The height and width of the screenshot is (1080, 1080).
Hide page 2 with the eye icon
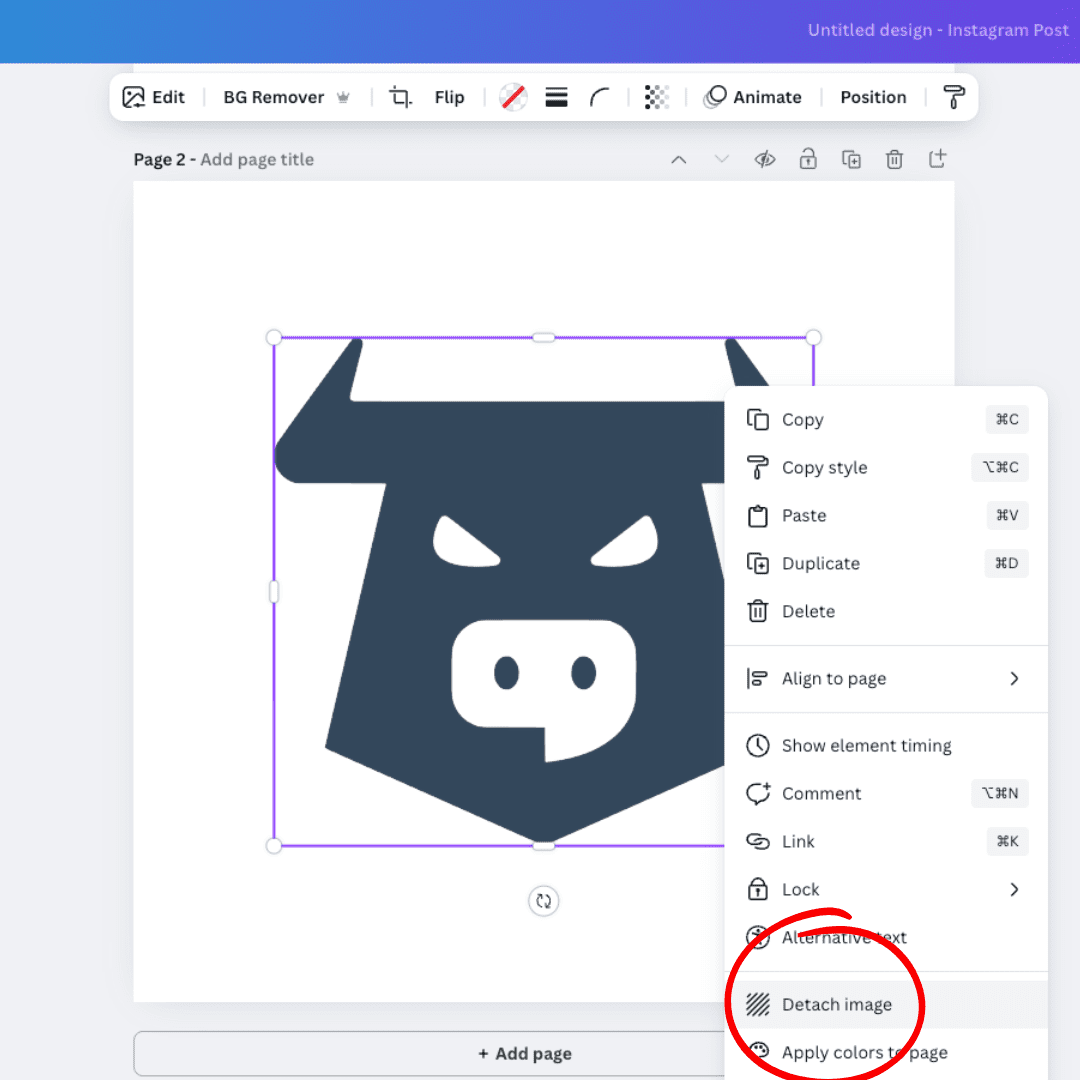click(x=765, y=159)
